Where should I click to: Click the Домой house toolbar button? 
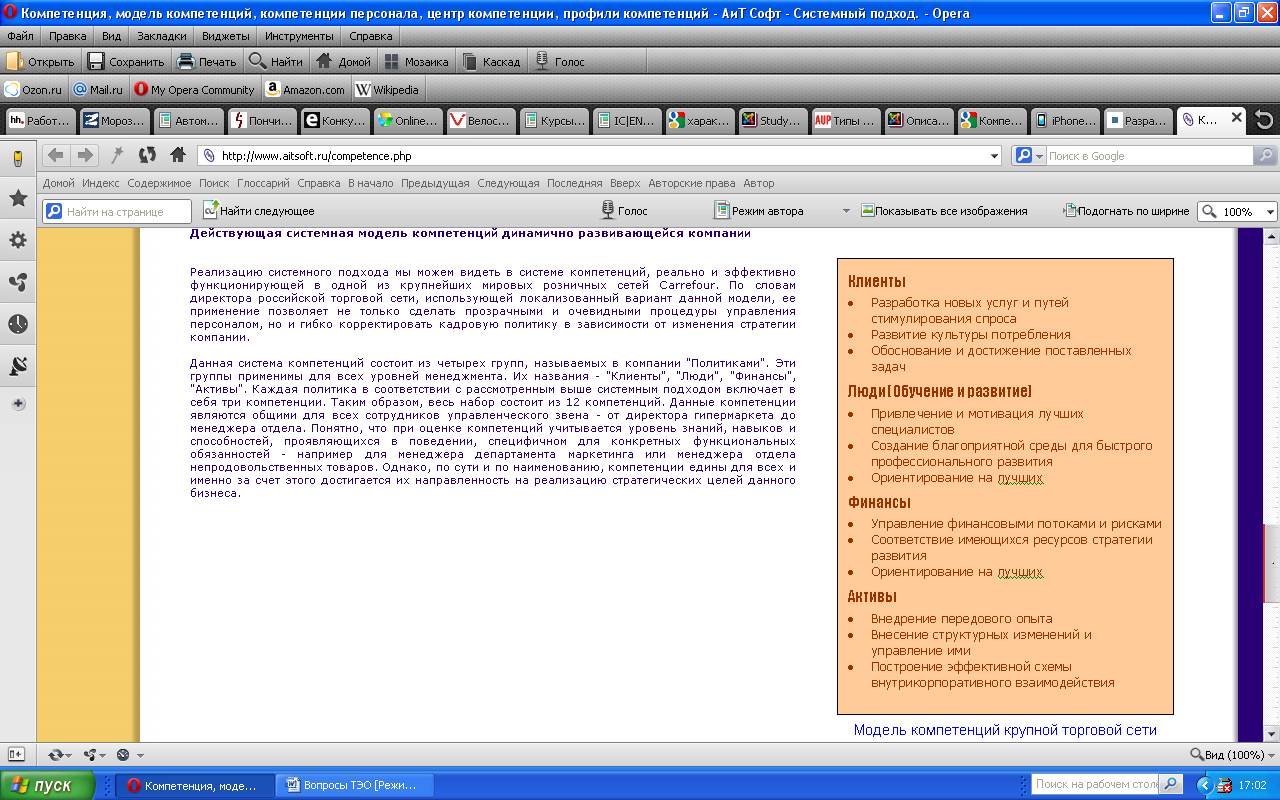[x=343, y=61]
